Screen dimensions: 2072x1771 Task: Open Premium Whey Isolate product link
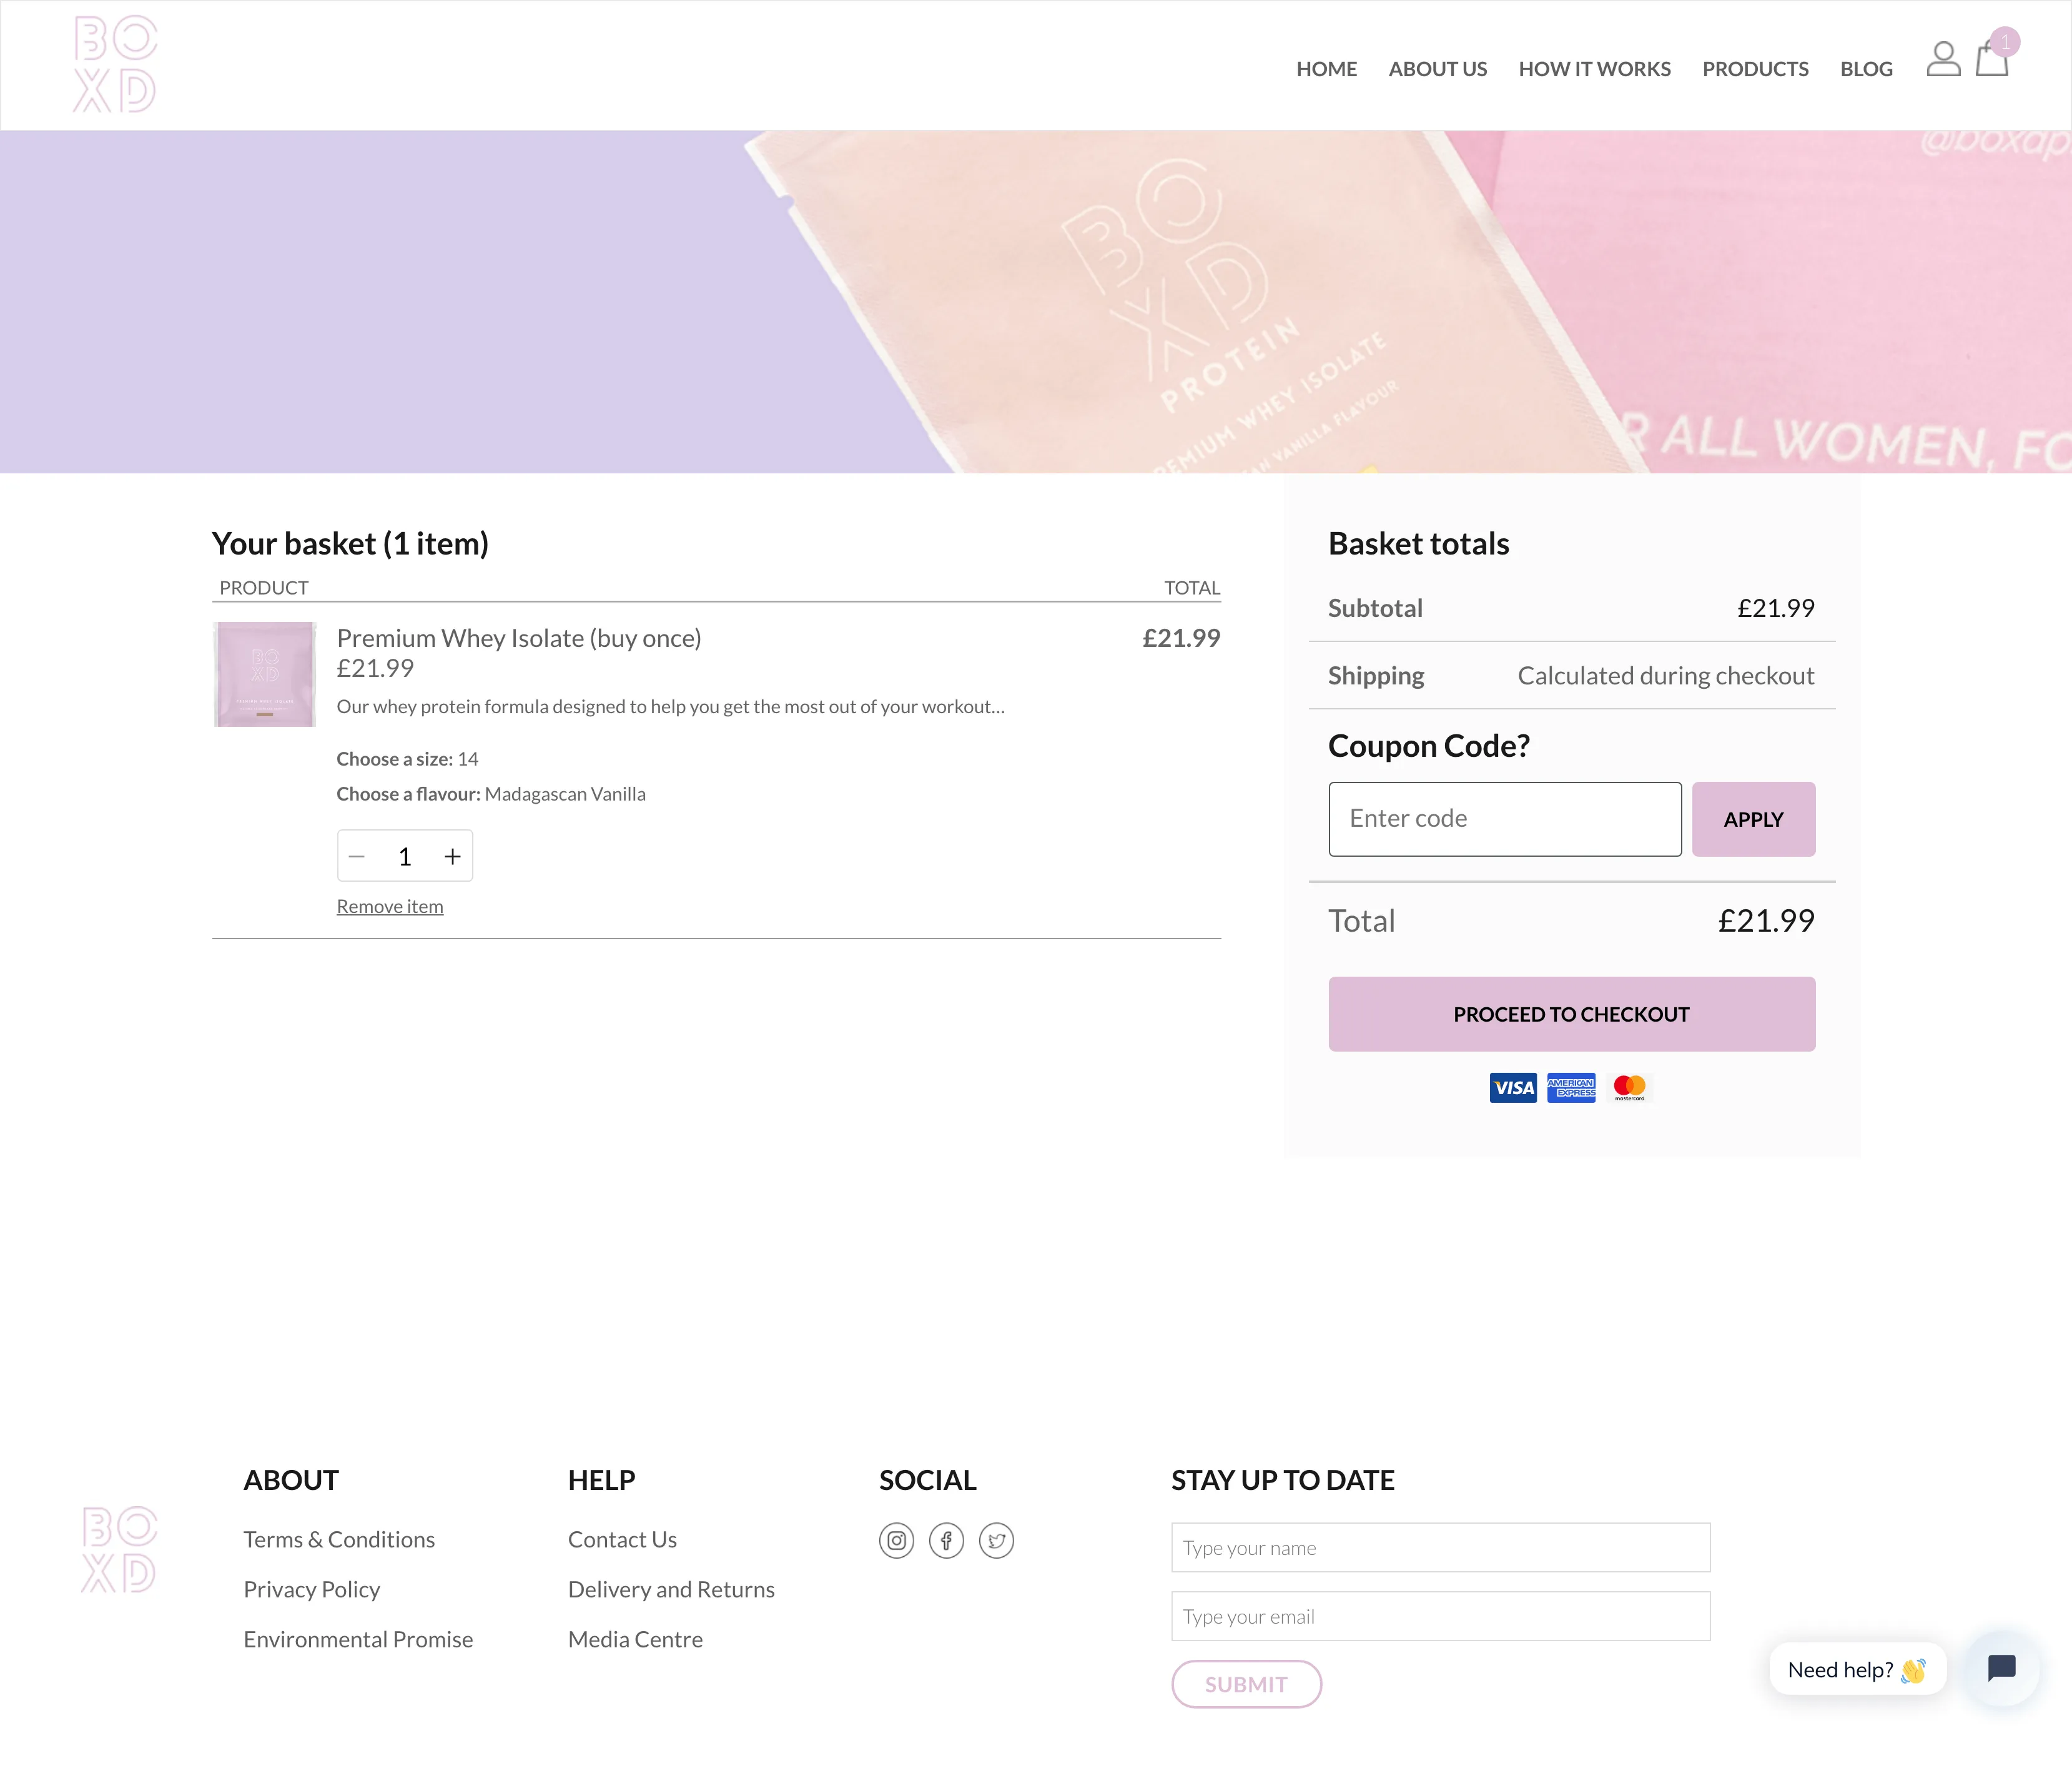[519, 638]
